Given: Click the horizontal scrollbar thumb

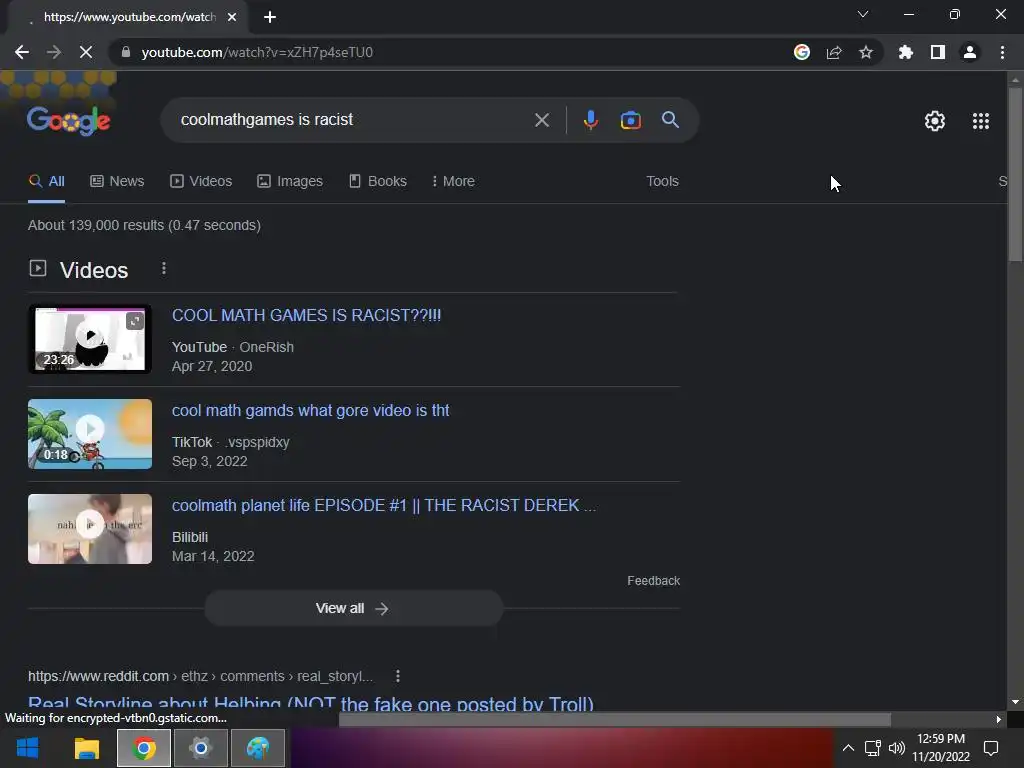Looking at the screenshot, I should point(614,720).
